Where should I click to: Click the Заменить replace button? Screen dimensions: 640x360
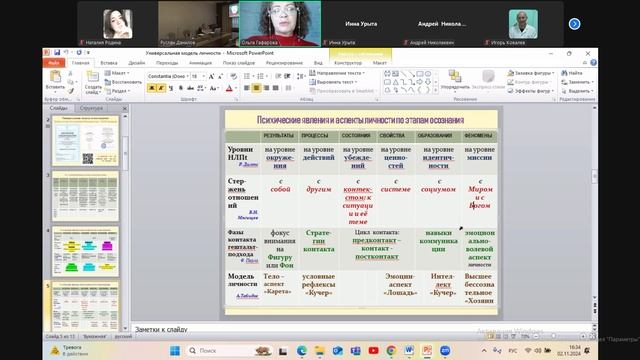point(577,82)
